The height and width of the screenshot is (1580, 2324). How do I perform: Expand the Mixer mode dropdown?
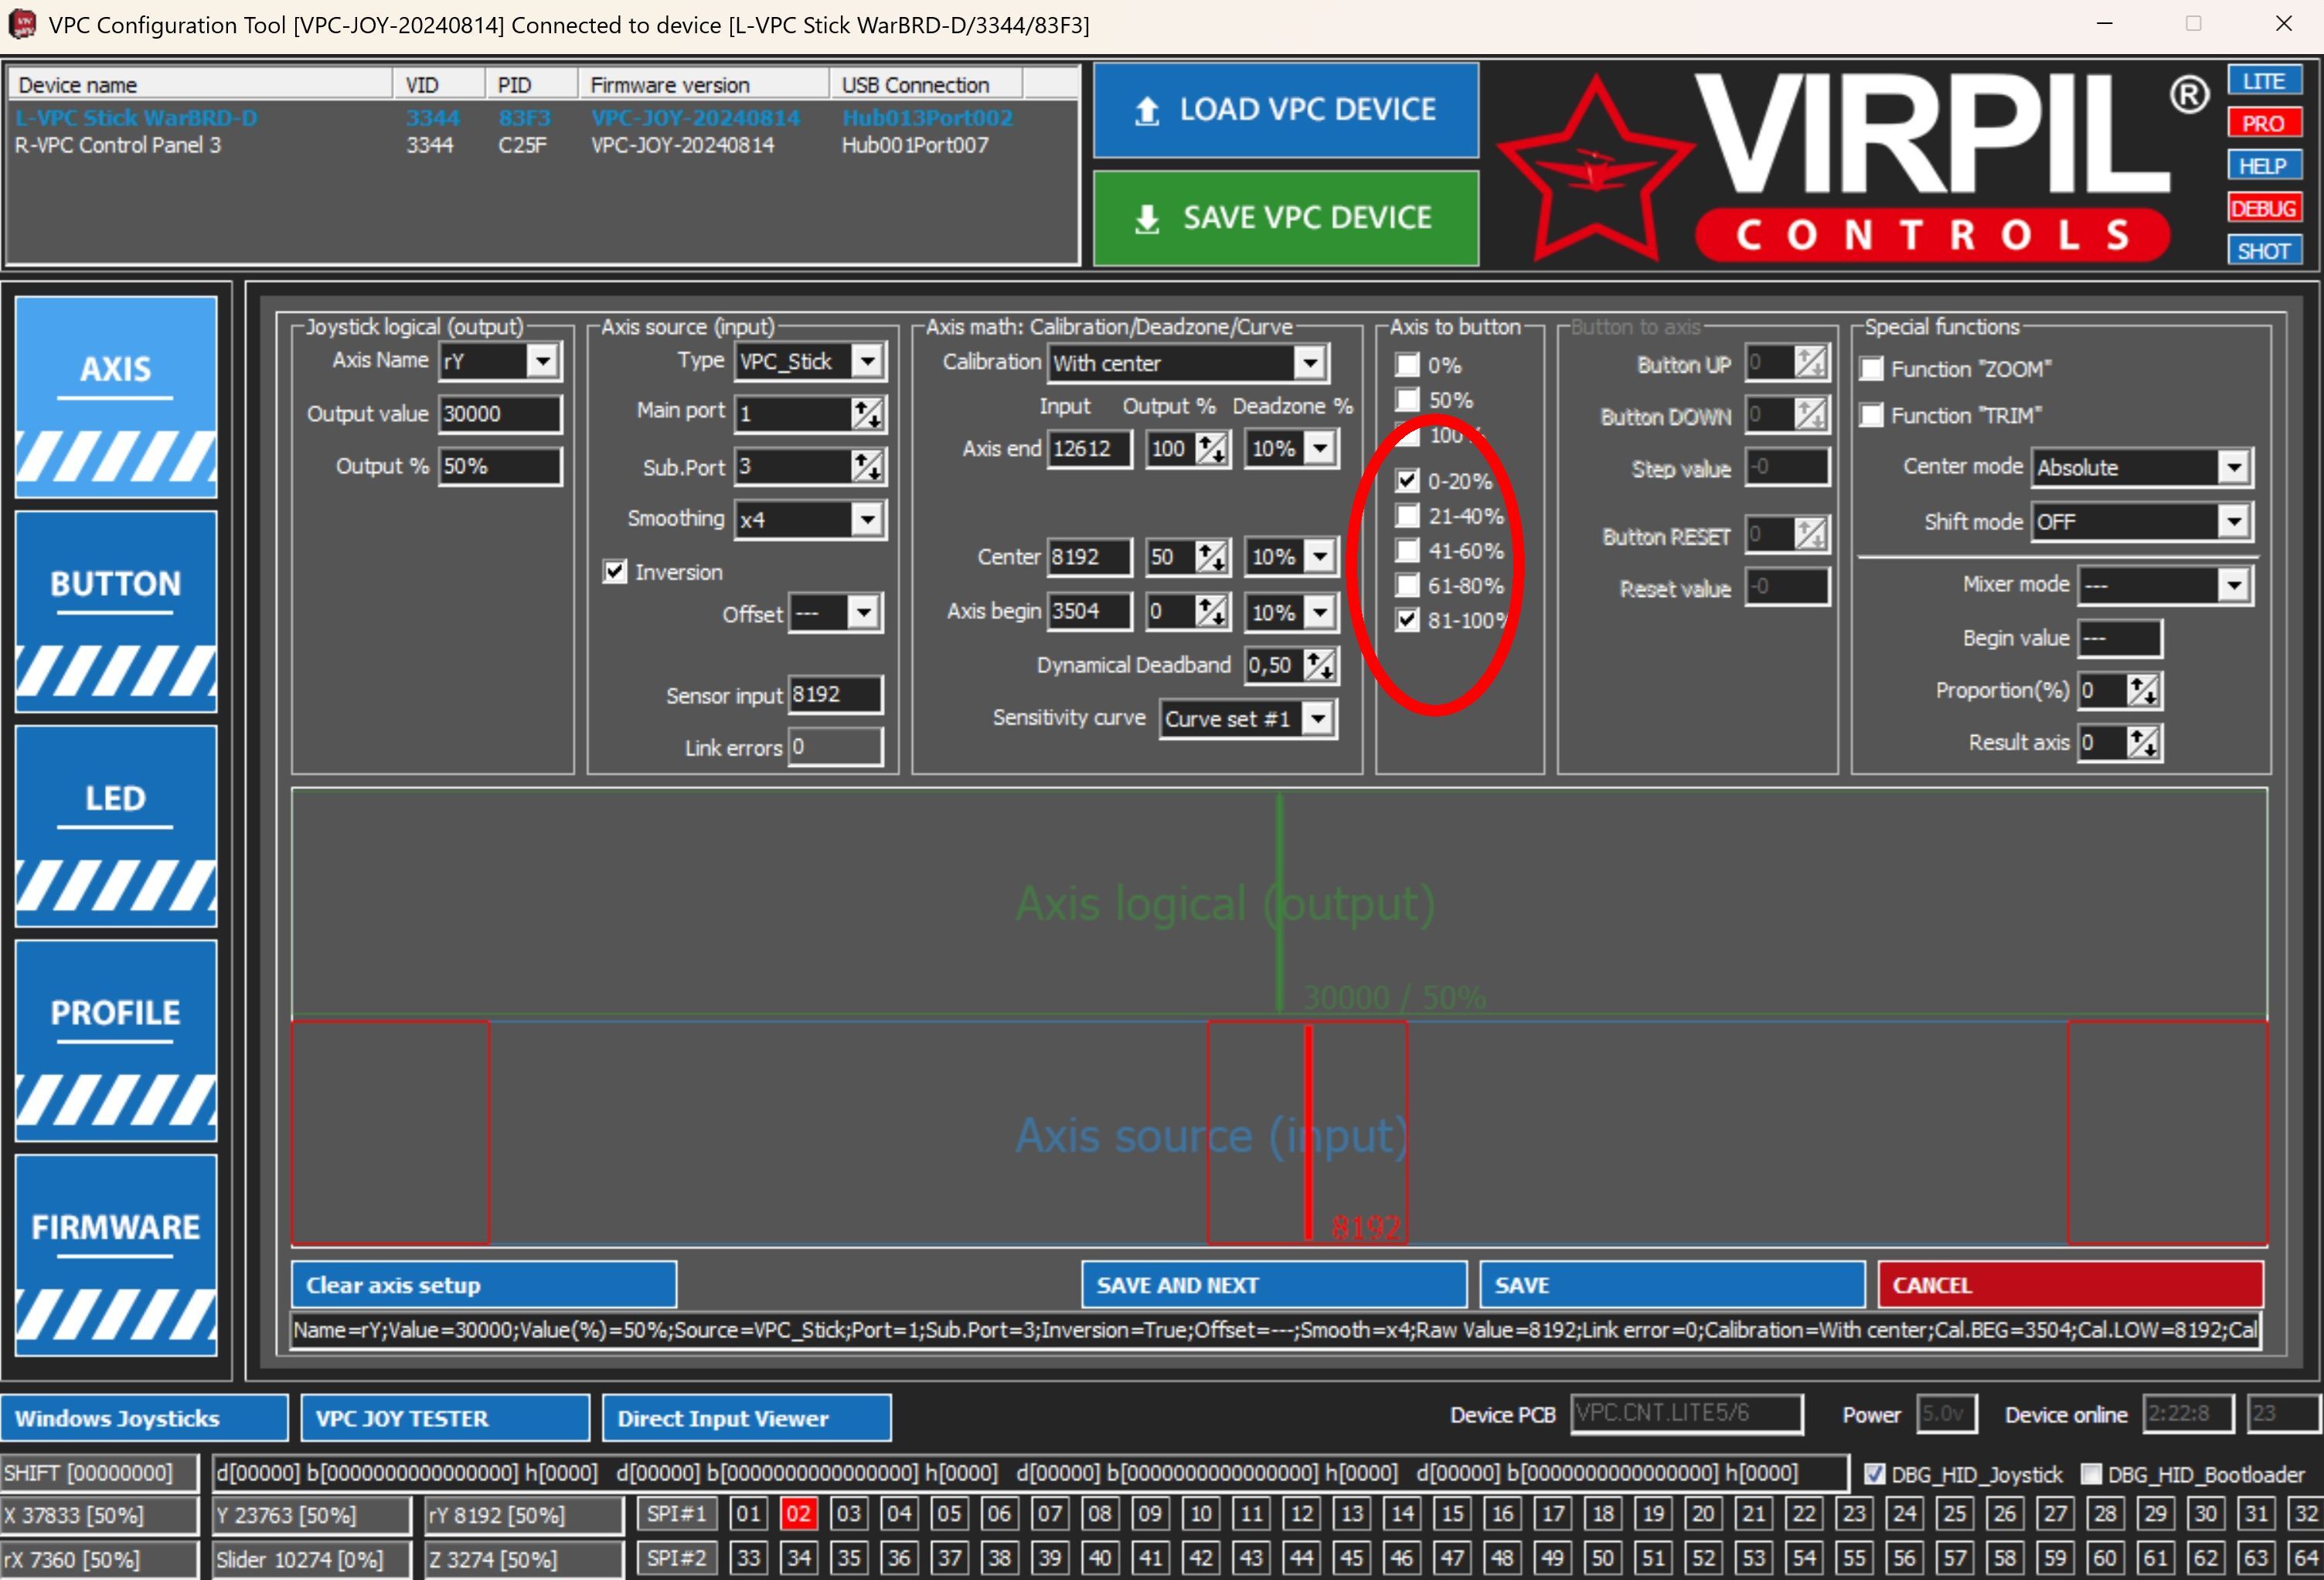(2234, 585)
